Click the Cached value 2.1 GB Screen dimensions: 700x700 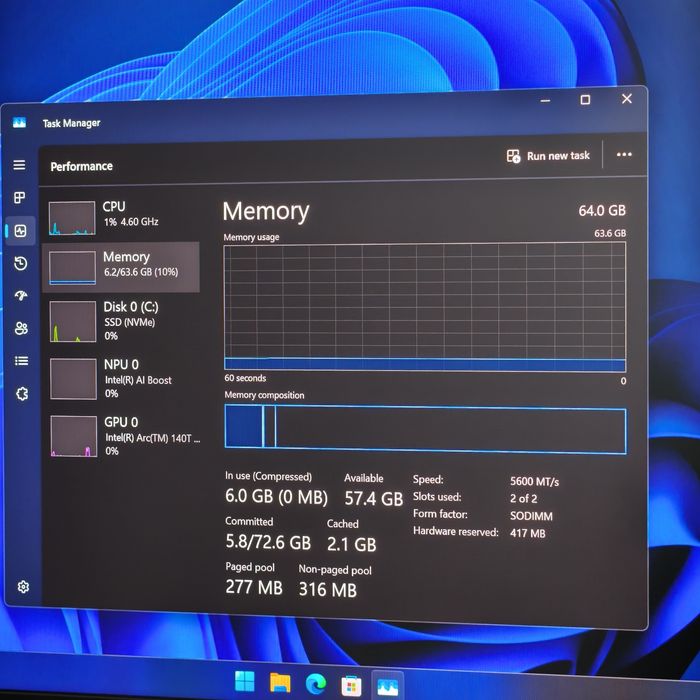tap(352, 544)
